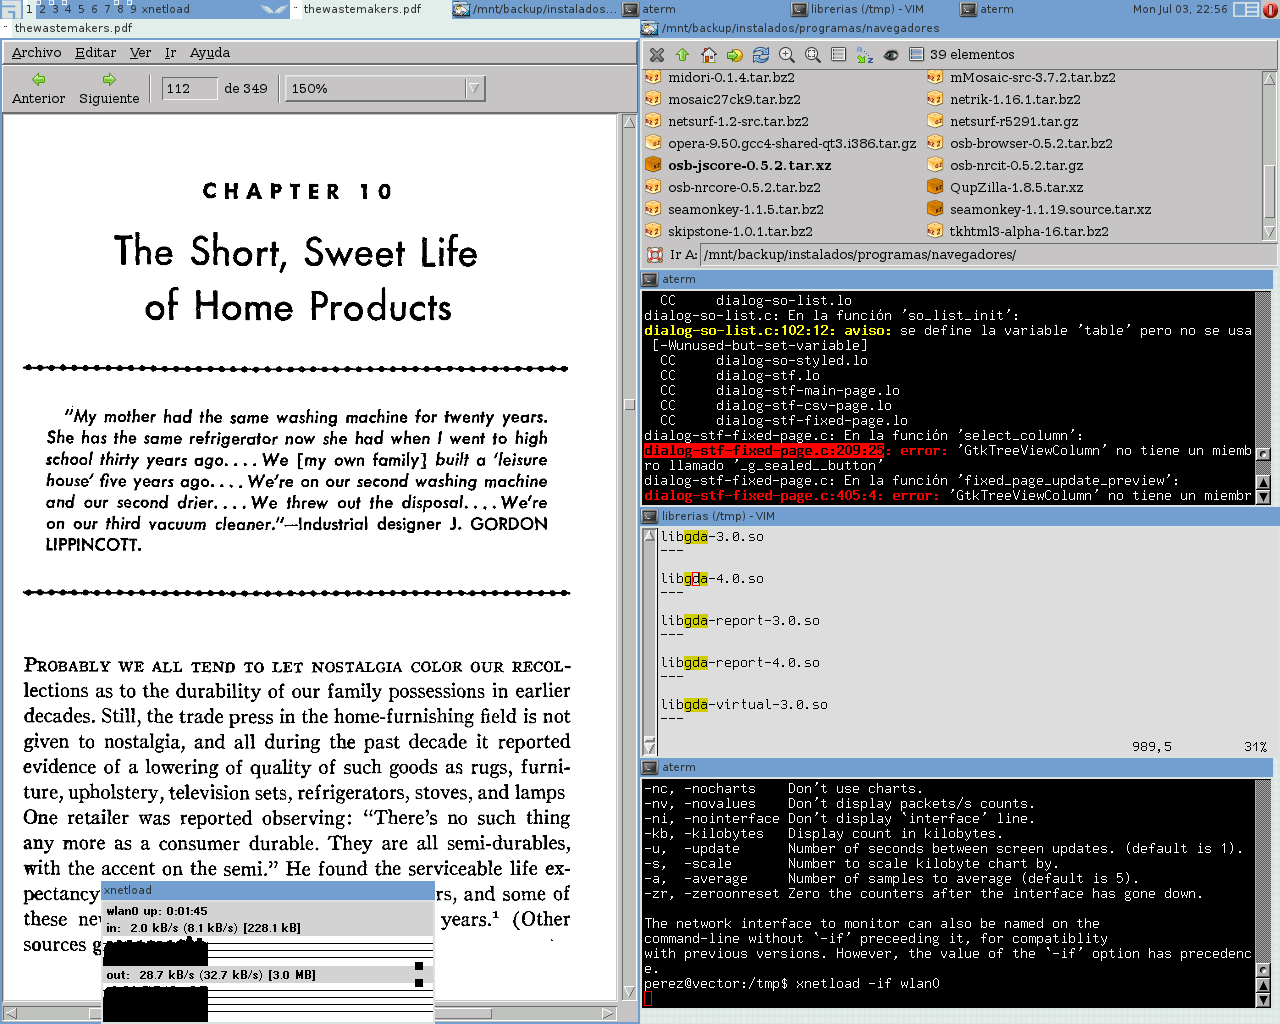Click the icon beside '39 elementos'

click(x=916, y=55)
